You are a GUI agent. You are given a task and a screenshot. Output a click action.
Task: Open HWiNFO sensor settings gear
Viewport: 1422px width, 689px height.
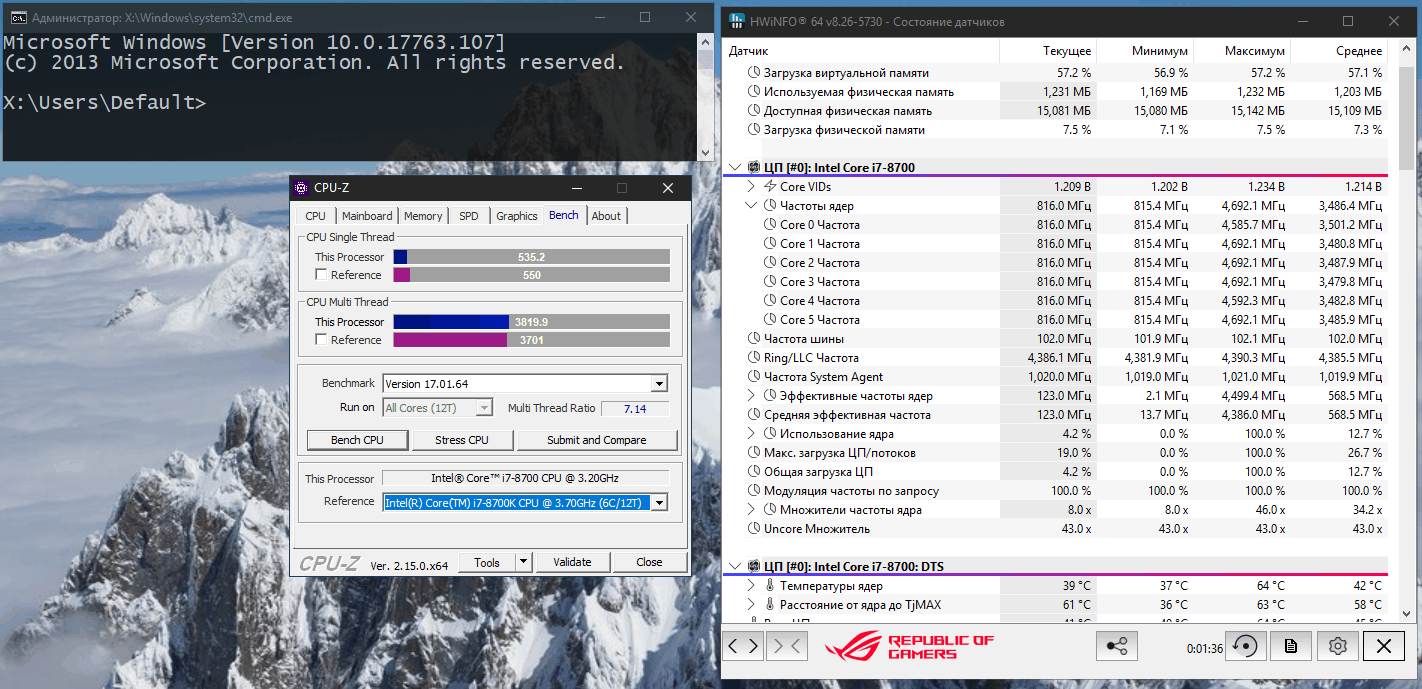[x=1338, y=646]
